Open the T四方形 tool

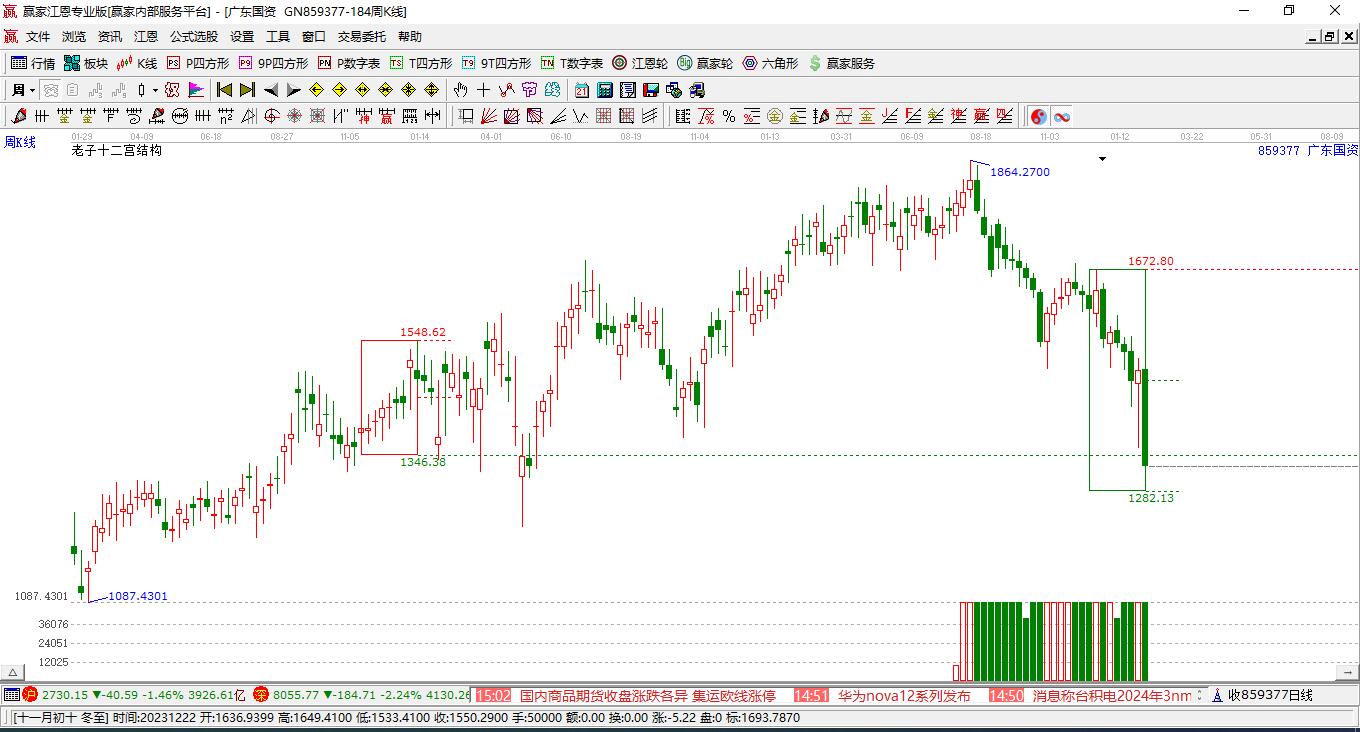tap(421, 63)
